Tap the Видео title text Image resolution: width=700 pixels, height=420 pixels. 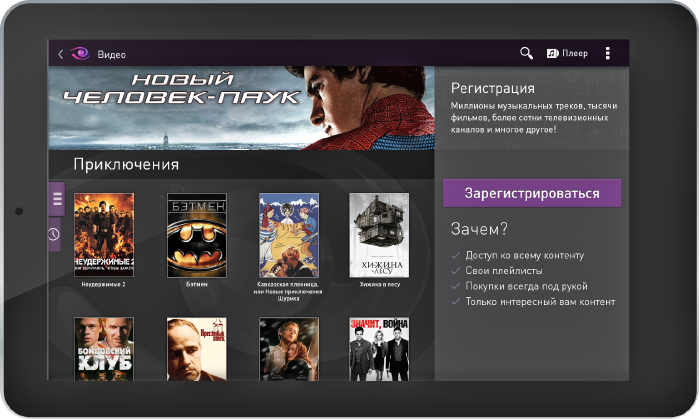[x=112, y=54]
